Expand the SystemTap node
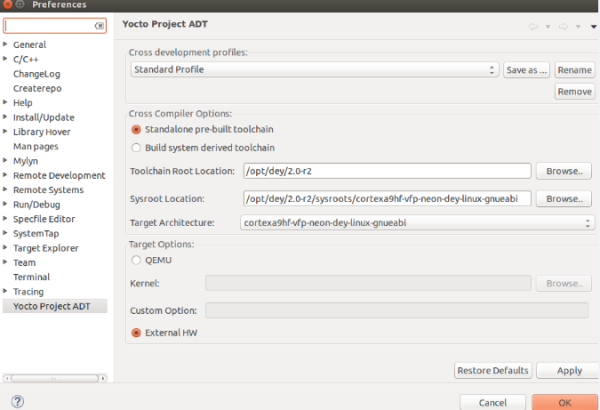The height and width of the screenshot is (410, 600). pos(5,233)
